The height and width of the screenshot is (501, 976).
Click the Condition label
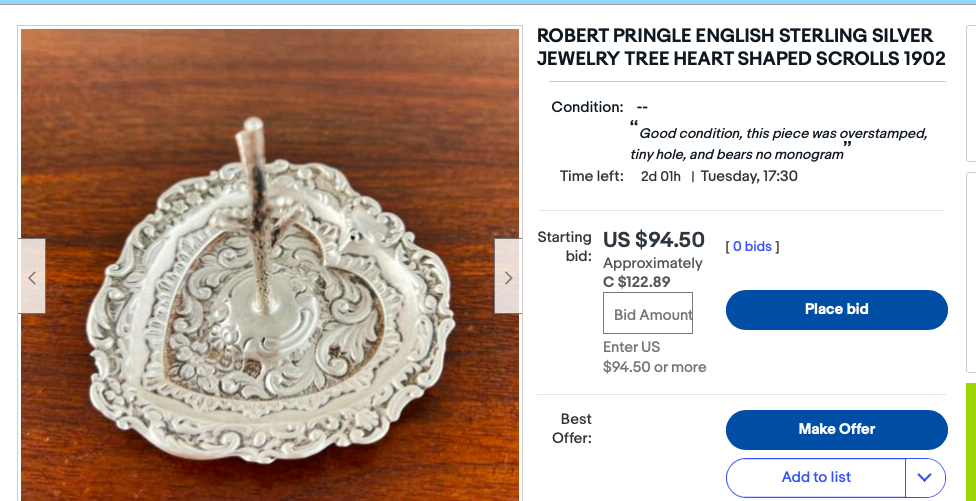(587, 107)
